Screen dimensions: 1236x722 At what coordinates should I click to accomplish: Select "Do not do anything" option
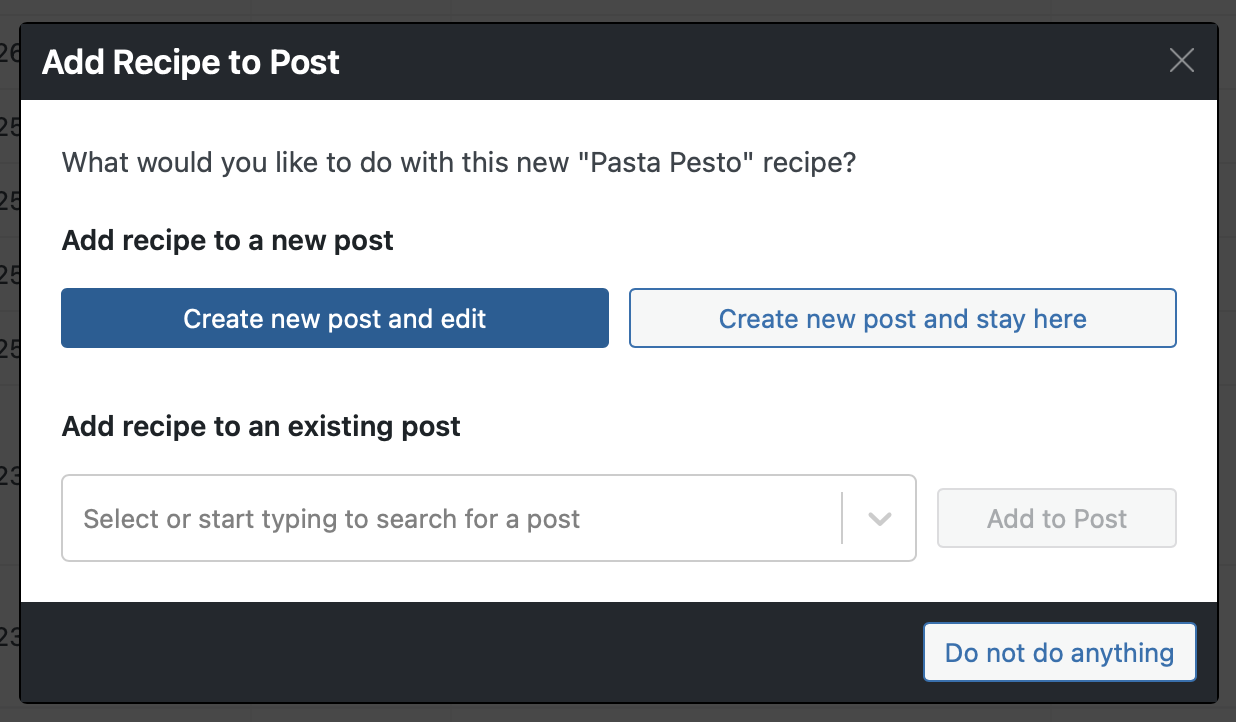point(1059,653)
